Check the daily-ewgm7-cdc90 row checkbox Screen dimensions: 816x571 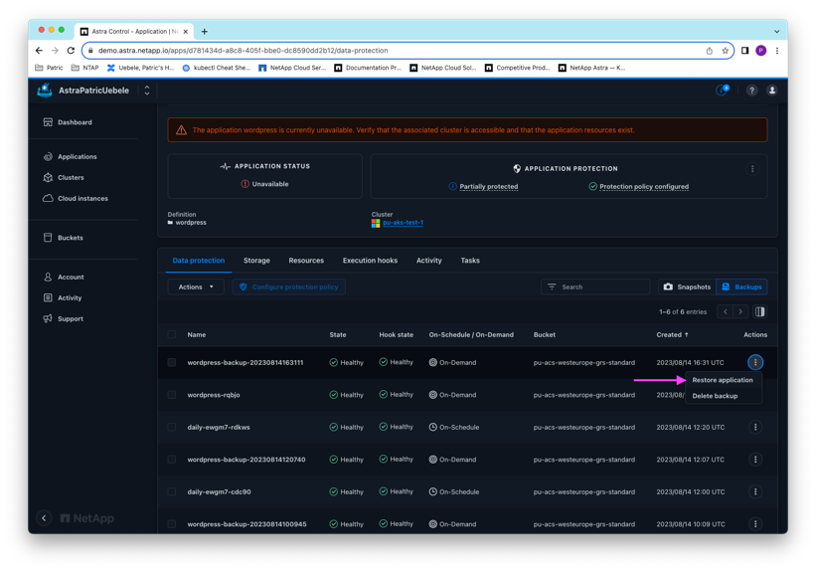(x=172, y=492)
